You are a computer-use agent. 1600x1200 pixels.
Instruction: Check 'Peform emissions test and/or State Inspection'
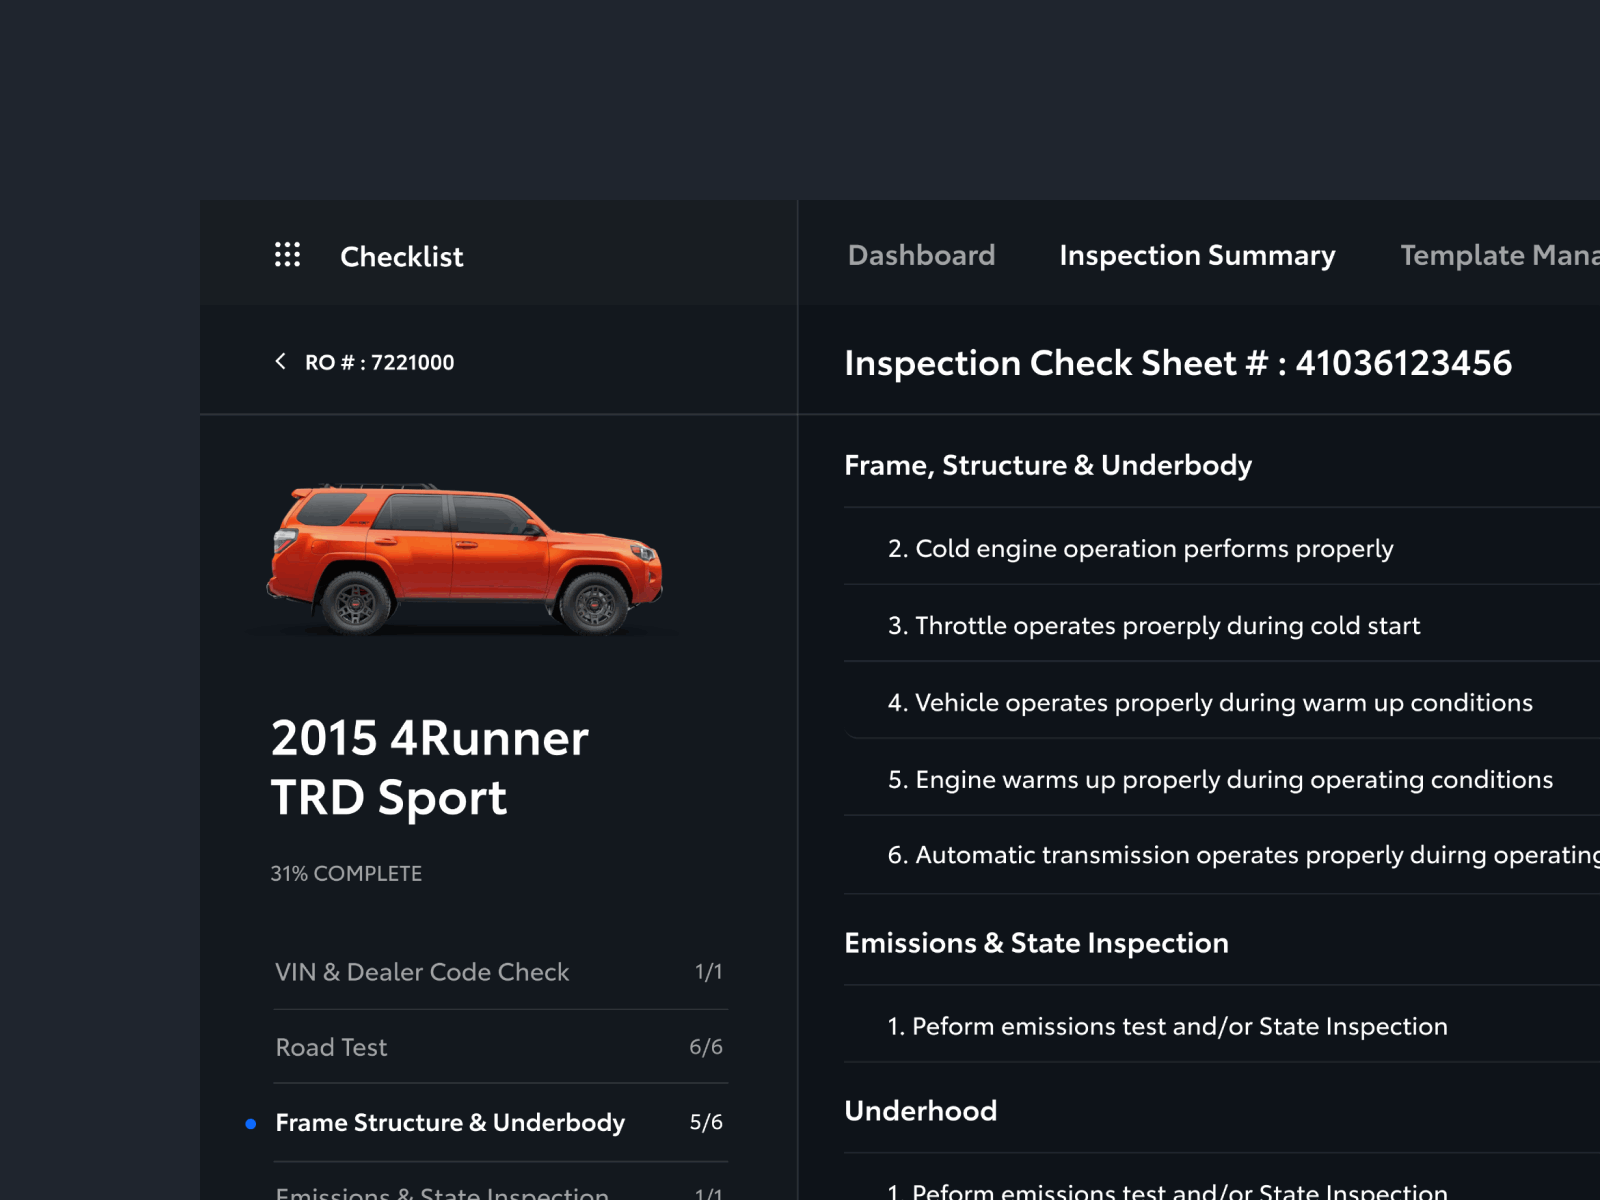tap(1166, 1026)
